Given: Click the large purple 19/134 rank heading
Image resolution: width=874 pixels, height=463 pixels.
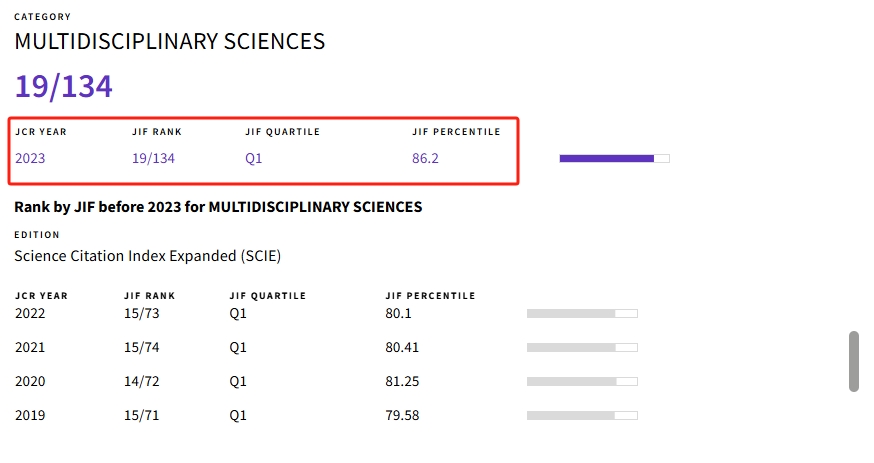Looking at the screenshot, I should [x=64, y=86].
